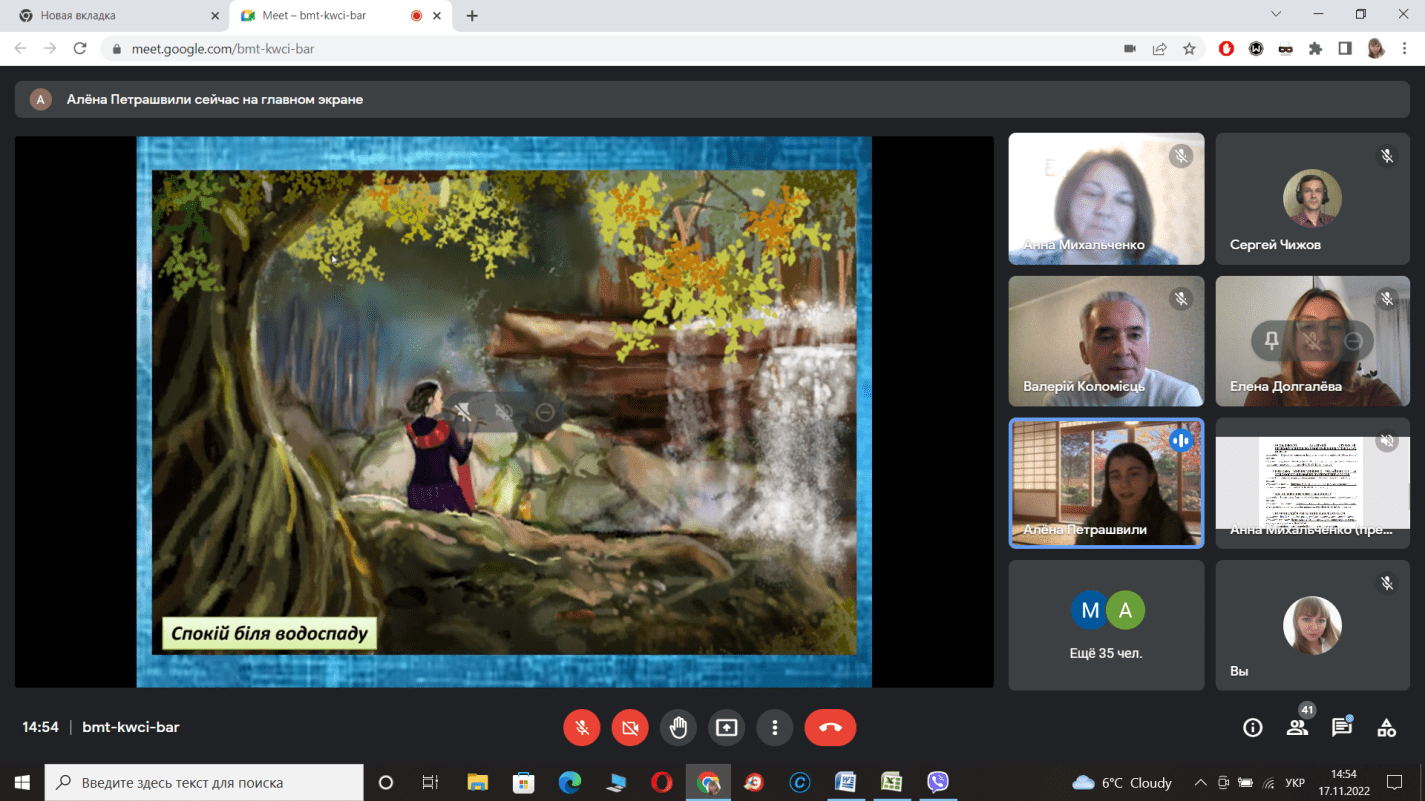Mute Елена Долгалёва from her tile overlay

1312,341
